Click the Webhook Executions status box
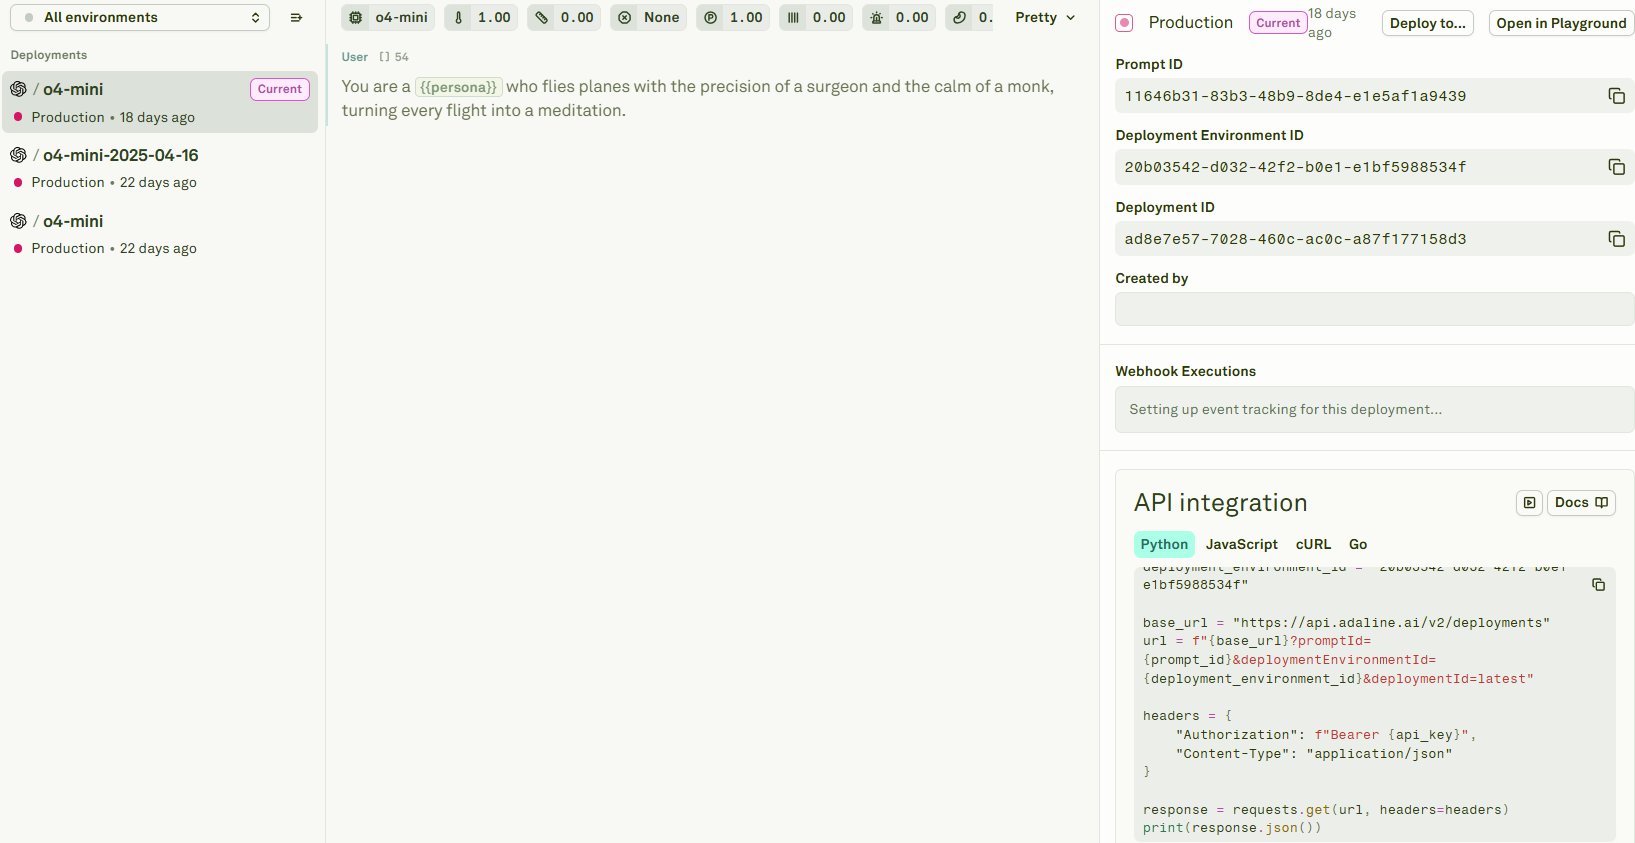Viewport: 1635px width, 843px height. click(x=1375, y=409)
